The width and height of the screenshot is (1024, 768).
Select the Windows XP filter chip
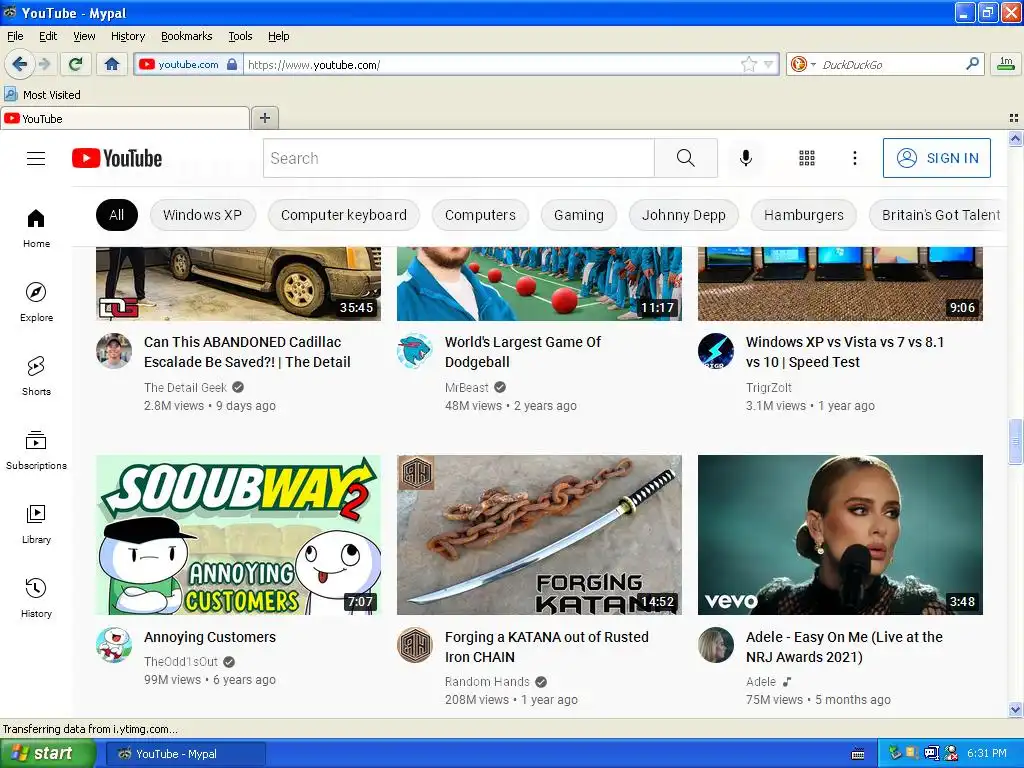(202, 215)
